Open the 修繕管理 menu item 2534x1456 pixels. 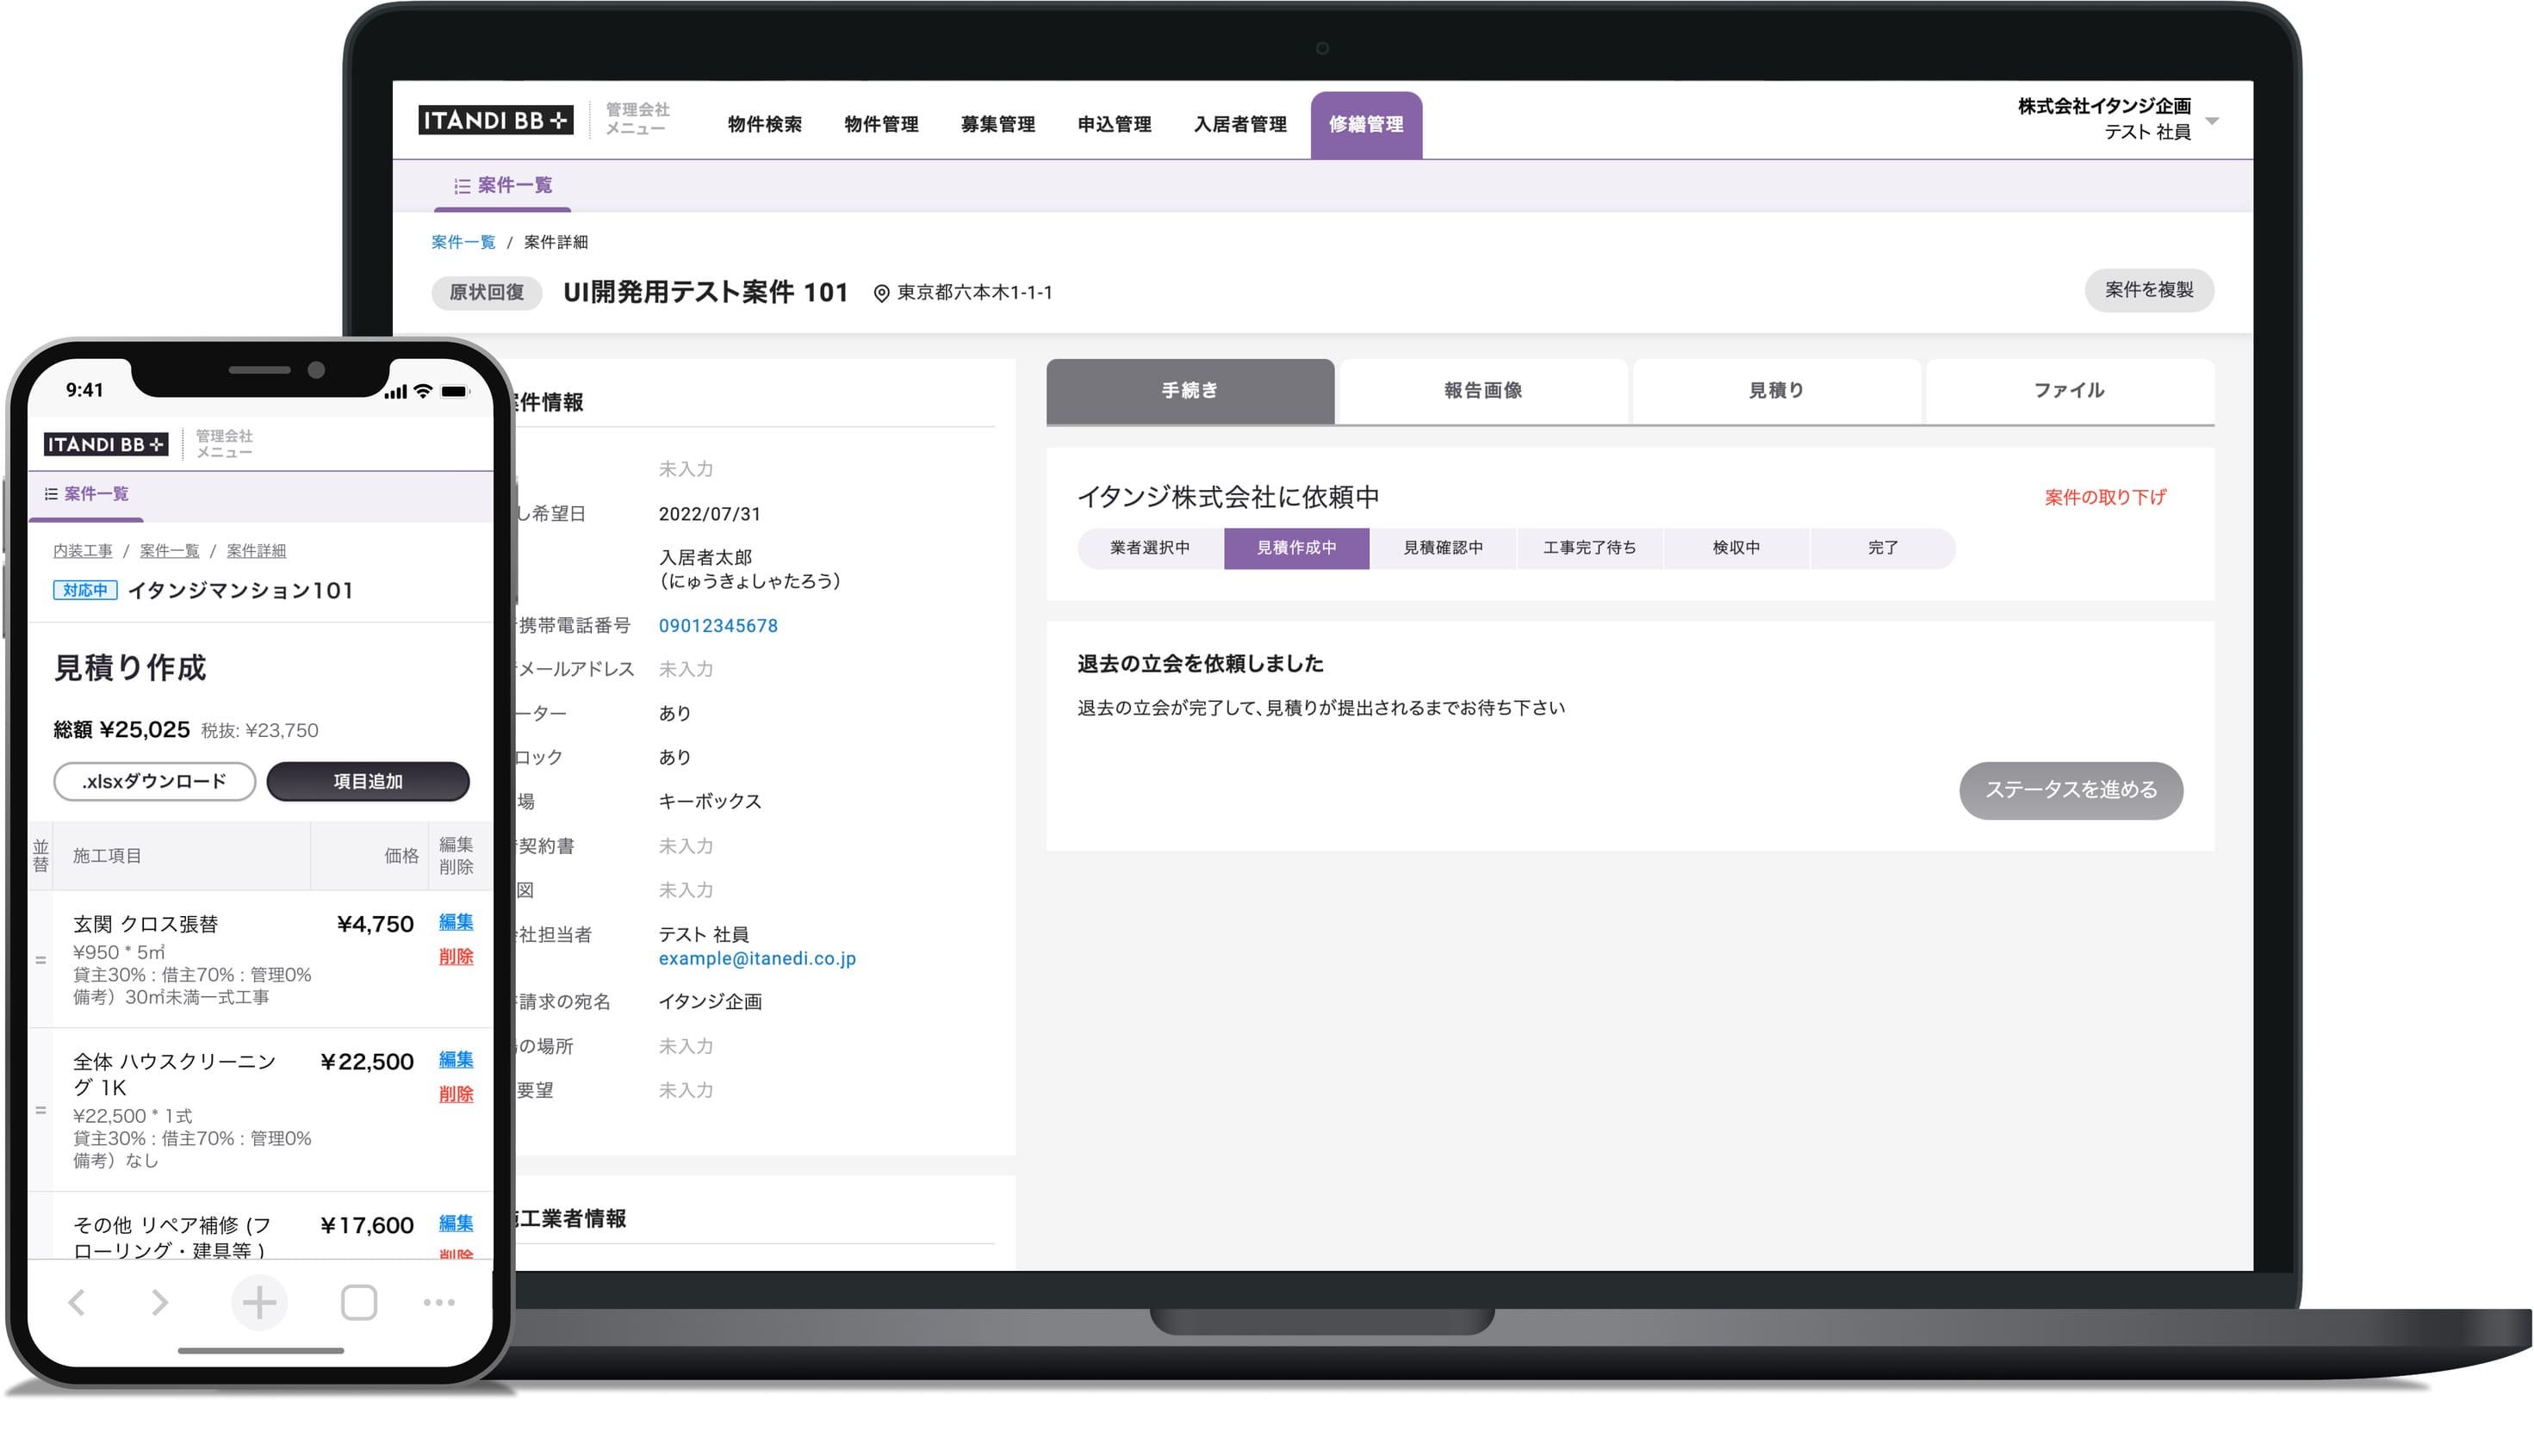pos(1365,124)
